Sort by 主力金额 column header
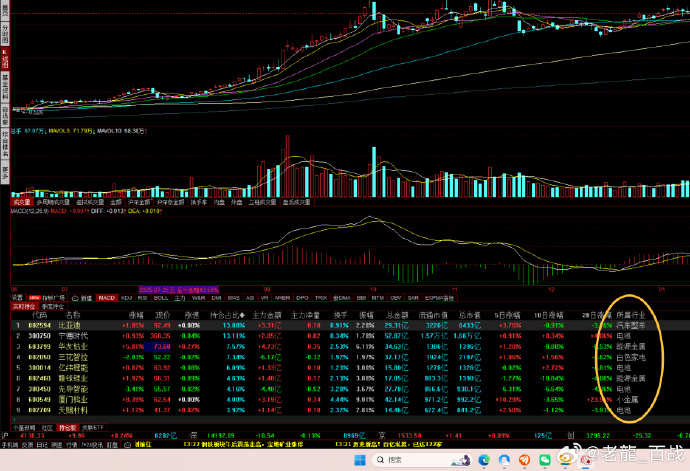Screen dimensions: 690x471 267,315
